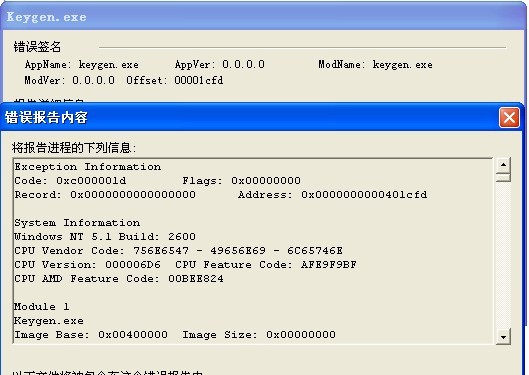Click the ModName keygen.exe text

[375, 64]
